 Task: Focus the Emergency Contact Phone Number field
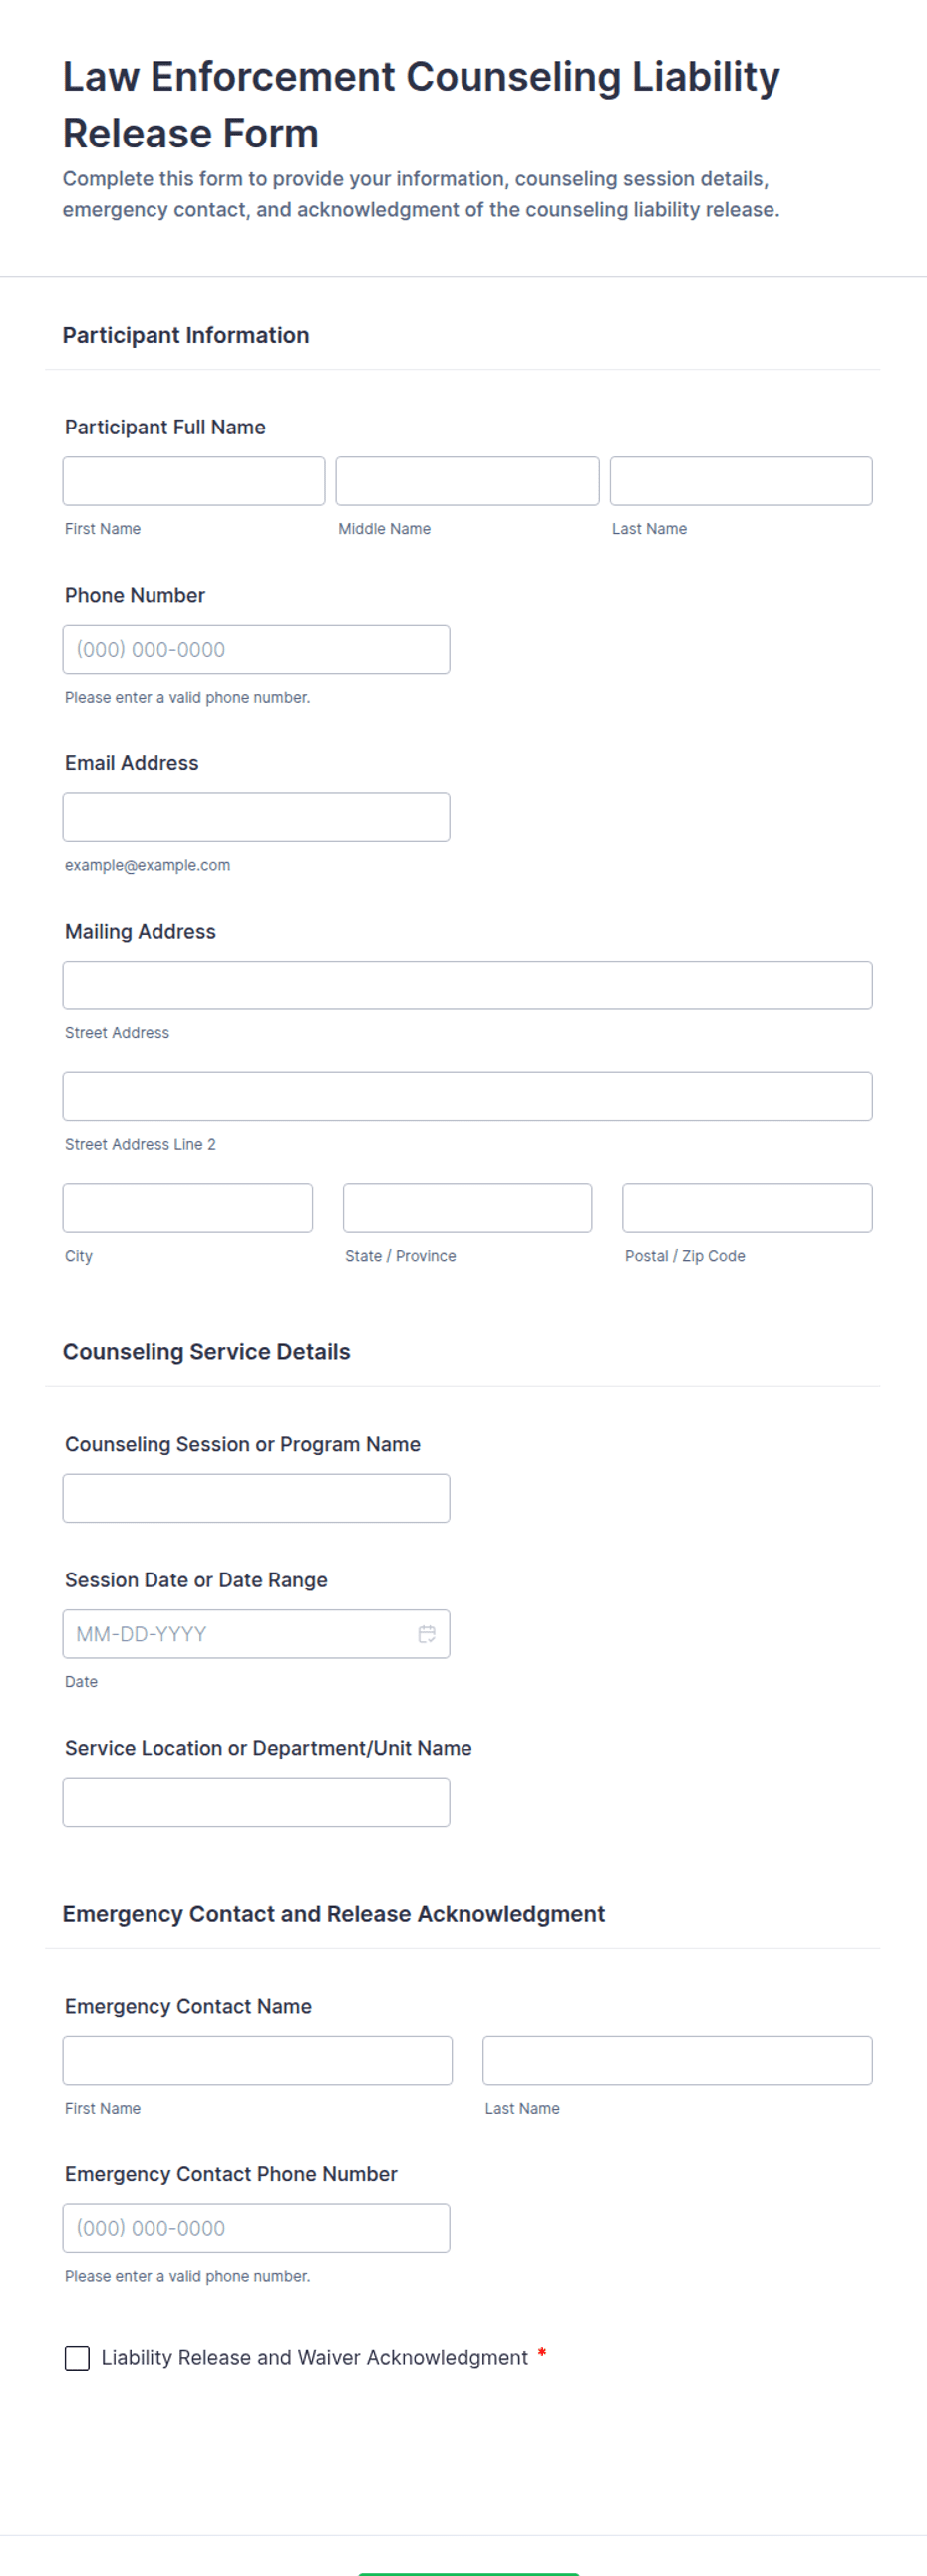256,2227
